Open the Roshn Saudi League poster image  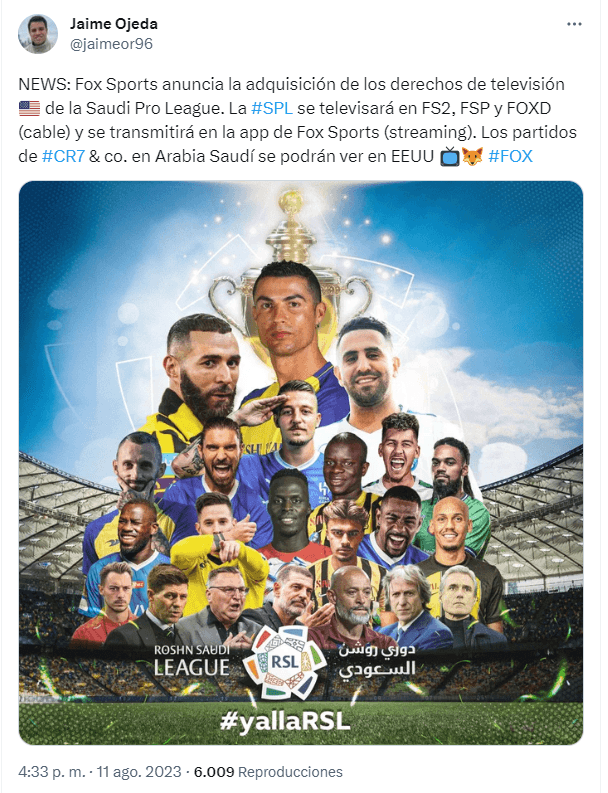click(x=301, y=463)
